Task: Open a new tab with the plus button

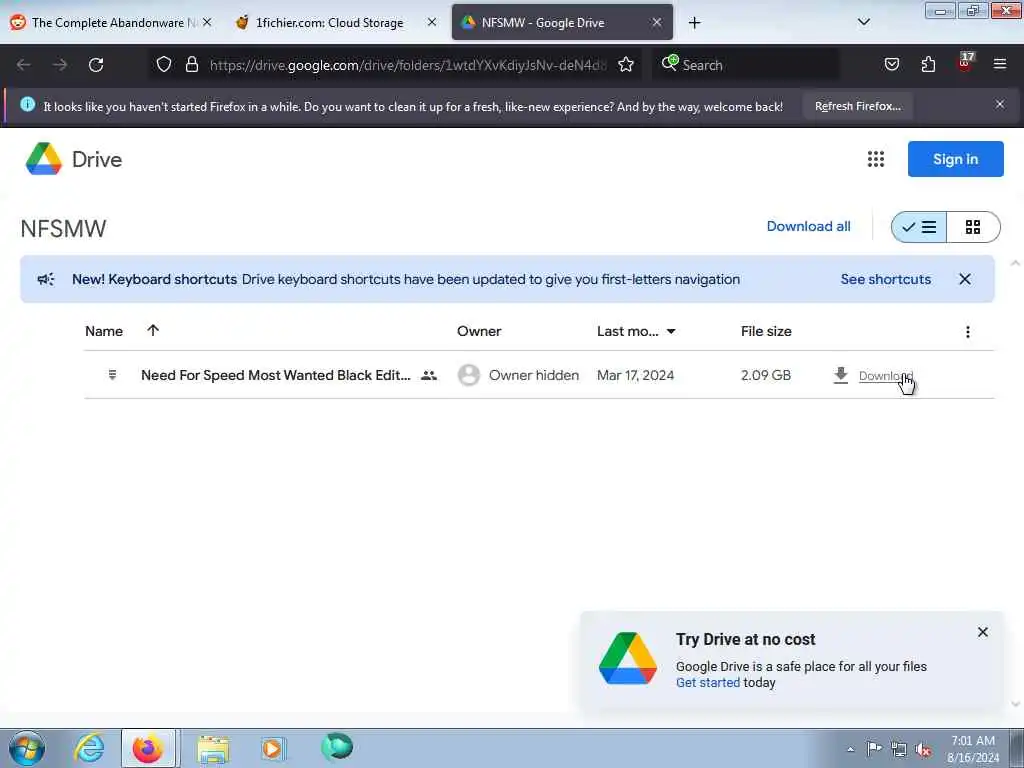Action: (694, 23)
